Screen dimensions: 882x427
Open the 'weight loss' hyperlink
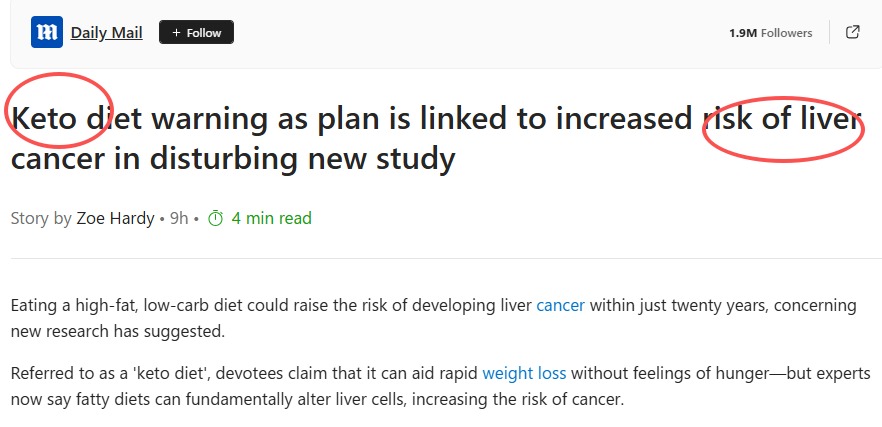pos(524,374)
